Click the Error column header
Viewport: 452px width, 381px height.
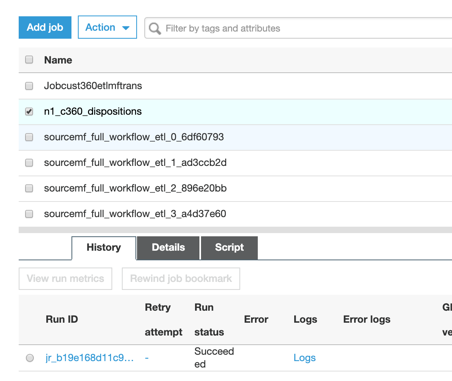click(x=256, y=319)
